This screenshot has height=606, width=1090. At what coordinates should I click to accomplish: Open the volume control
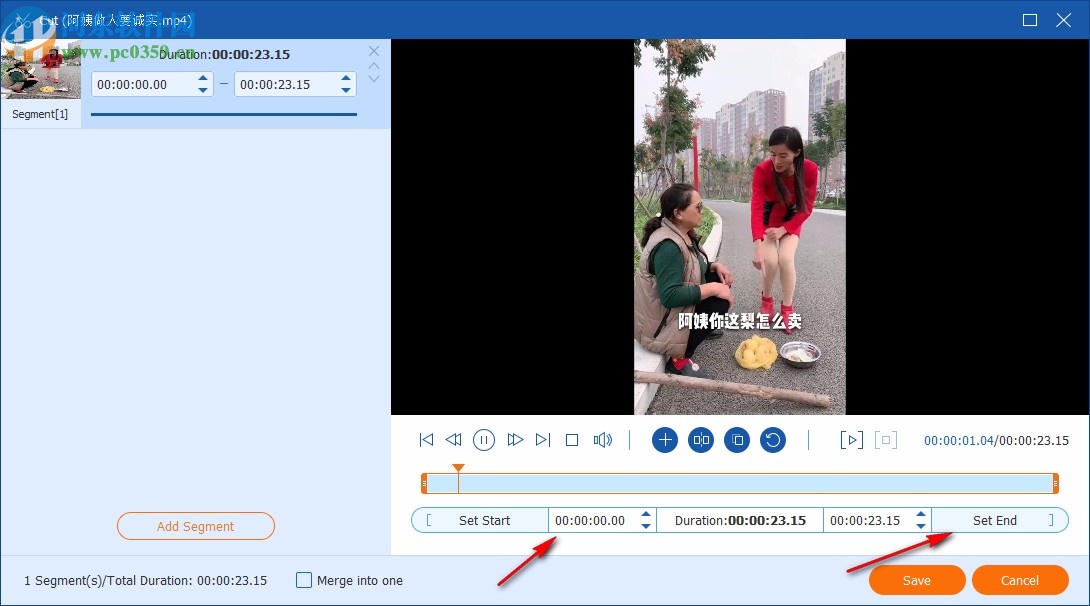pyautogui.click(x=603, y=440)
